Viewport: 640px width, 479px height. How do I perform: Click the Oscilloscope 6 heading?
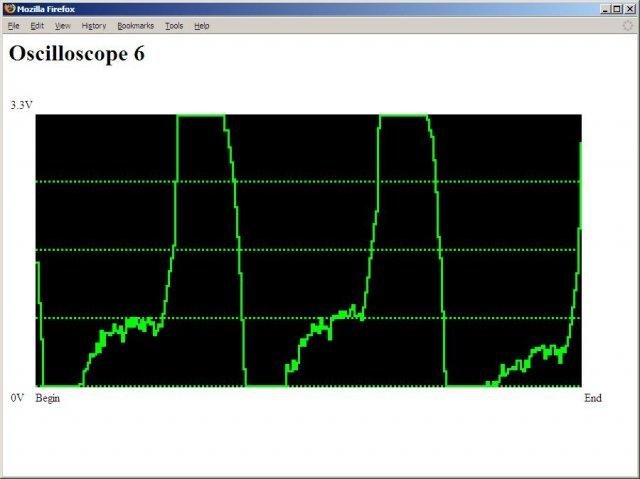point(77,53)
